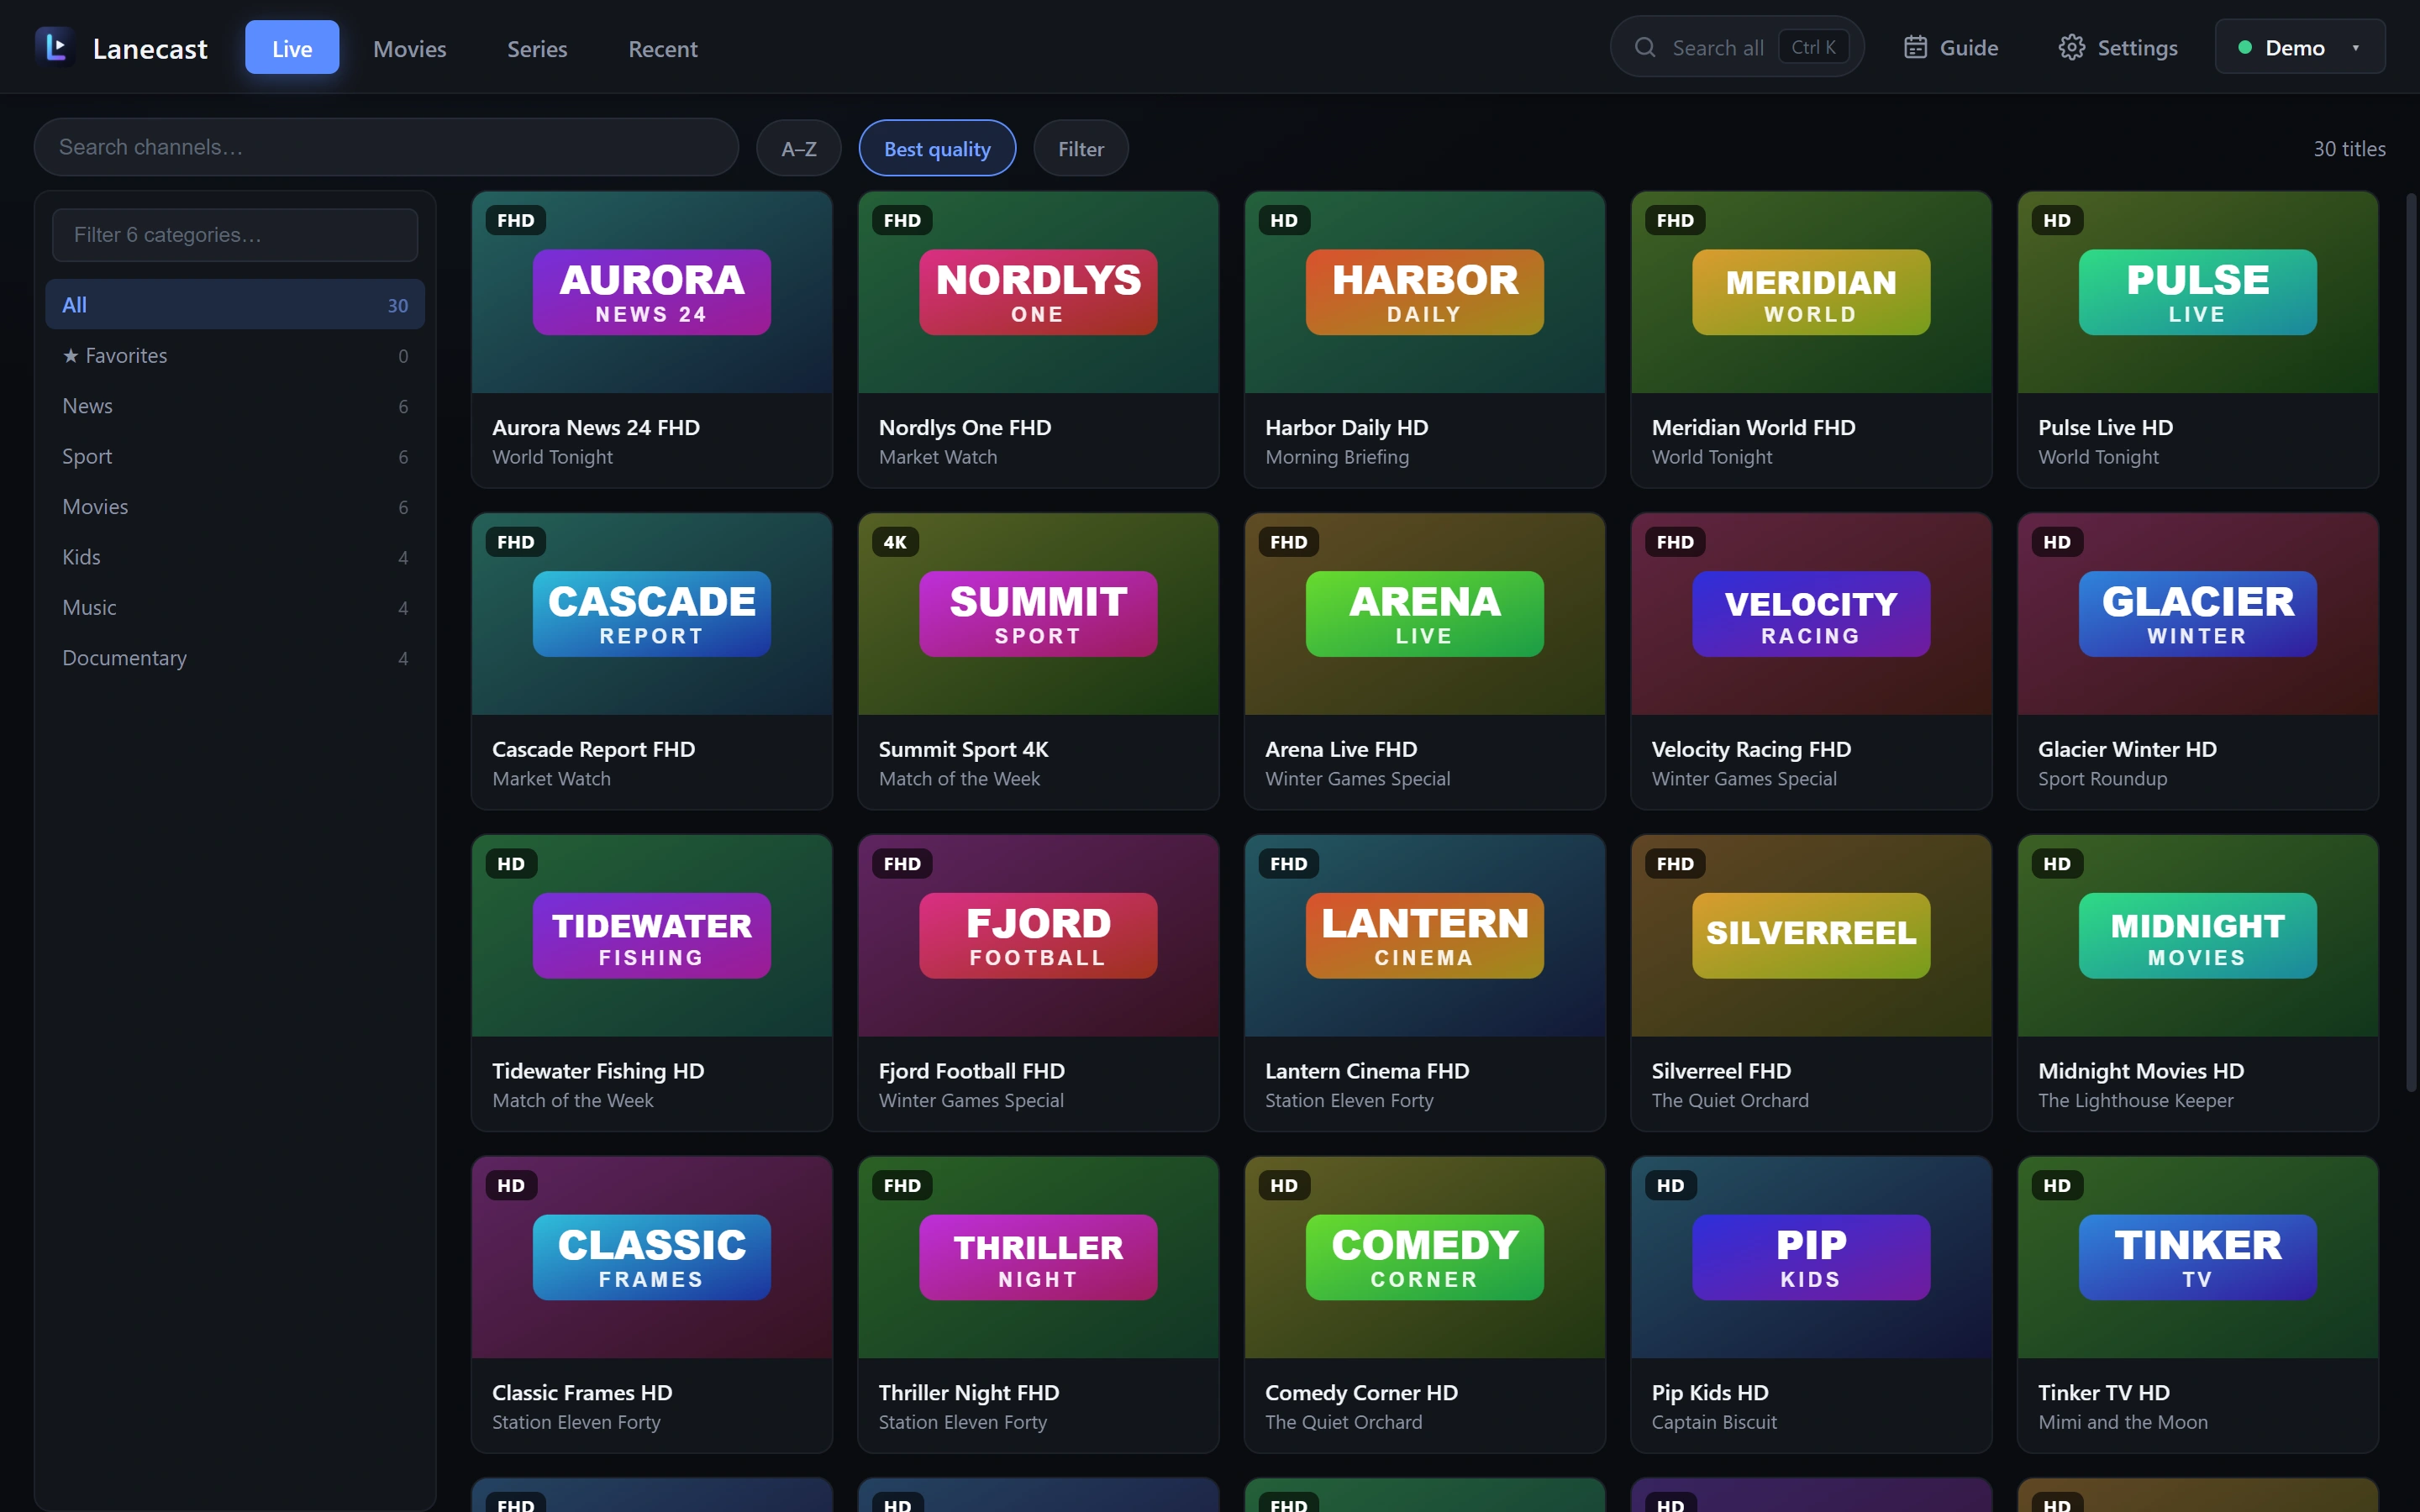
Task: Toggle Best quality sorting
Action: click(937, 149)
